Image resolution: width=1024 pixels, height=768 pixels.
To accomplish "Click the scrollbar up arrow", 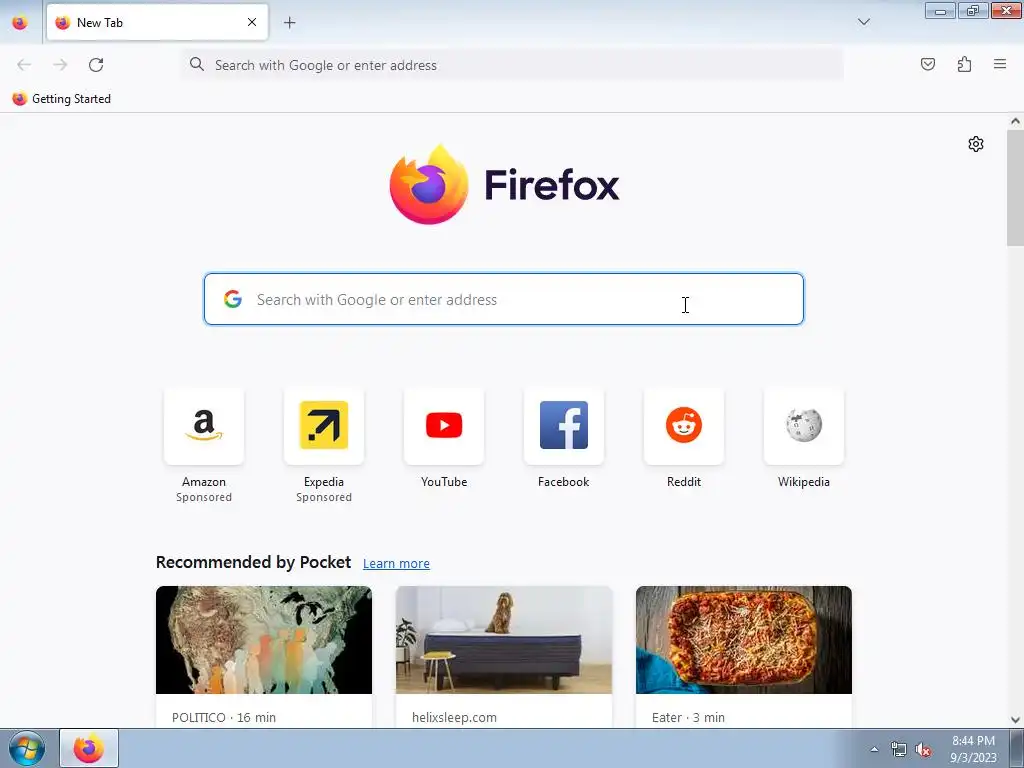I will point(1015,121).
